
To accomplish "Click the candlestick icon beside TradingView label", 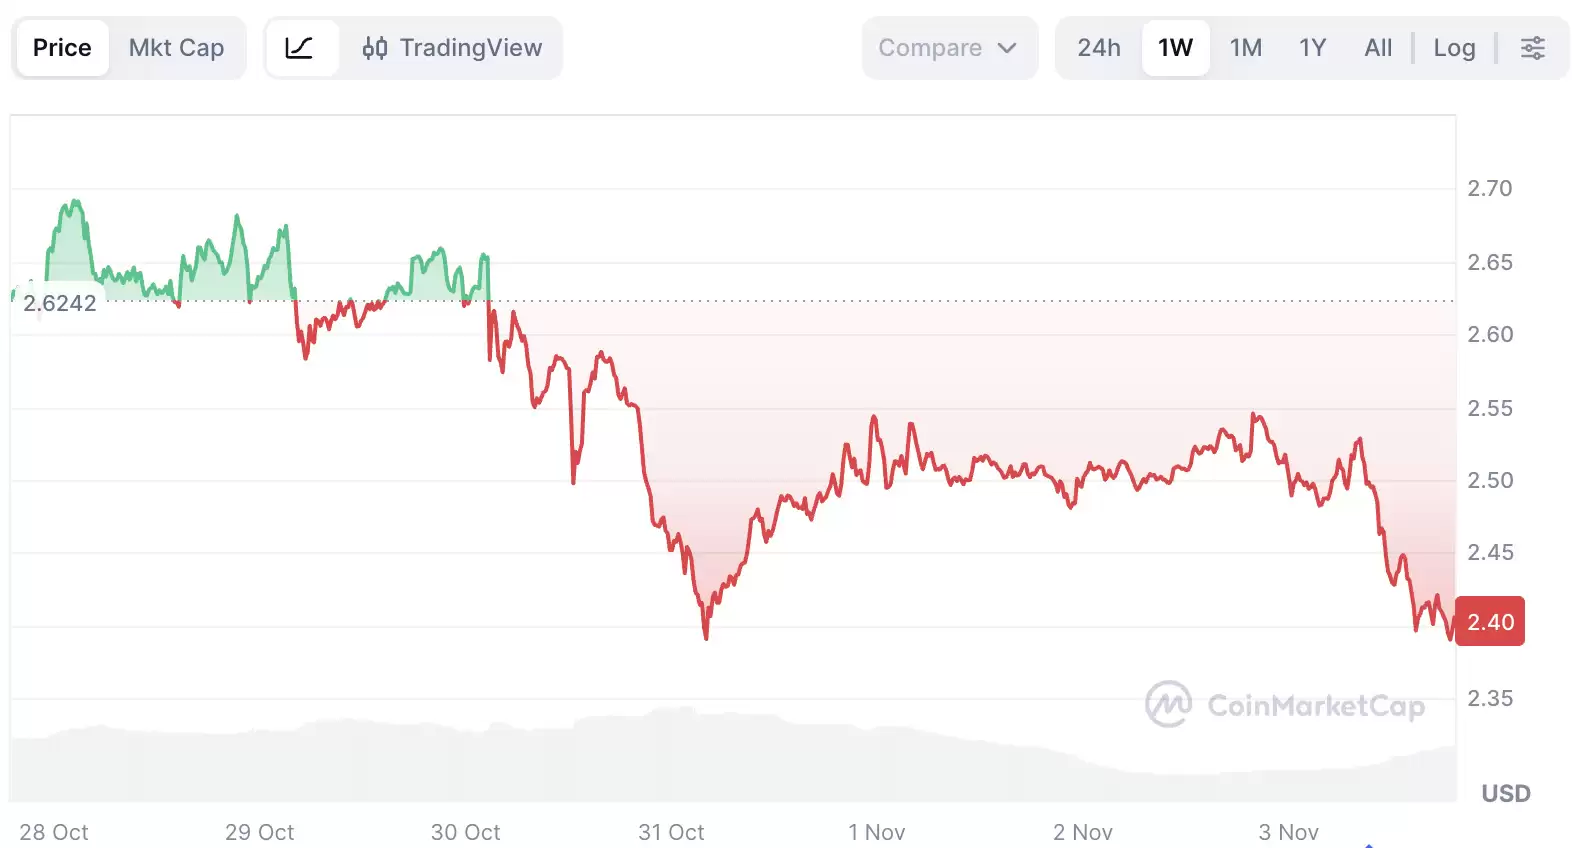I will 376,47.
